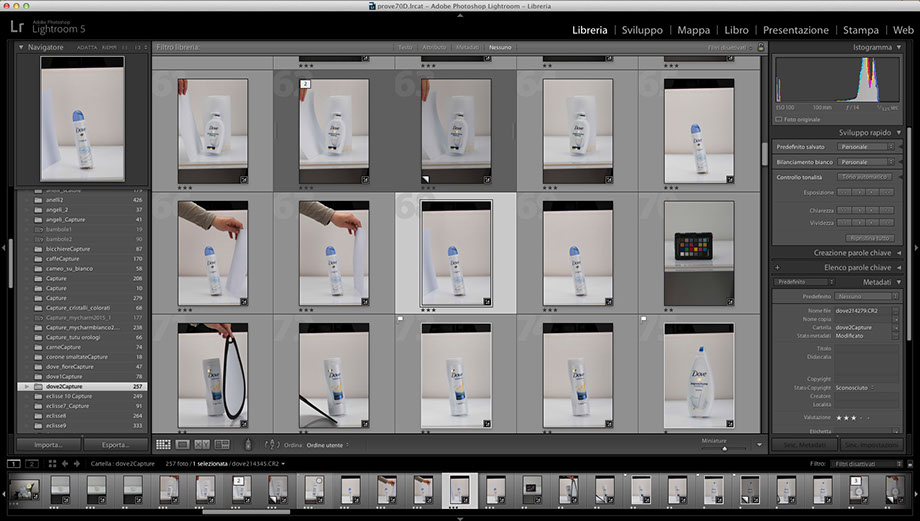The width and height of the screenshot is (920, 521).
Task: Open Presentazione module
Action: pyautogui.click(x=796, y=30)
